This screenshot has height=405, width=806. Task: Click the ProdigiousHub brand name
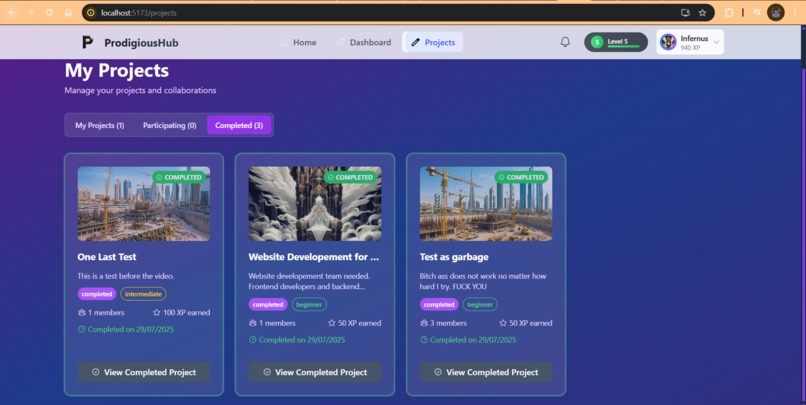[x=141, y=43]
